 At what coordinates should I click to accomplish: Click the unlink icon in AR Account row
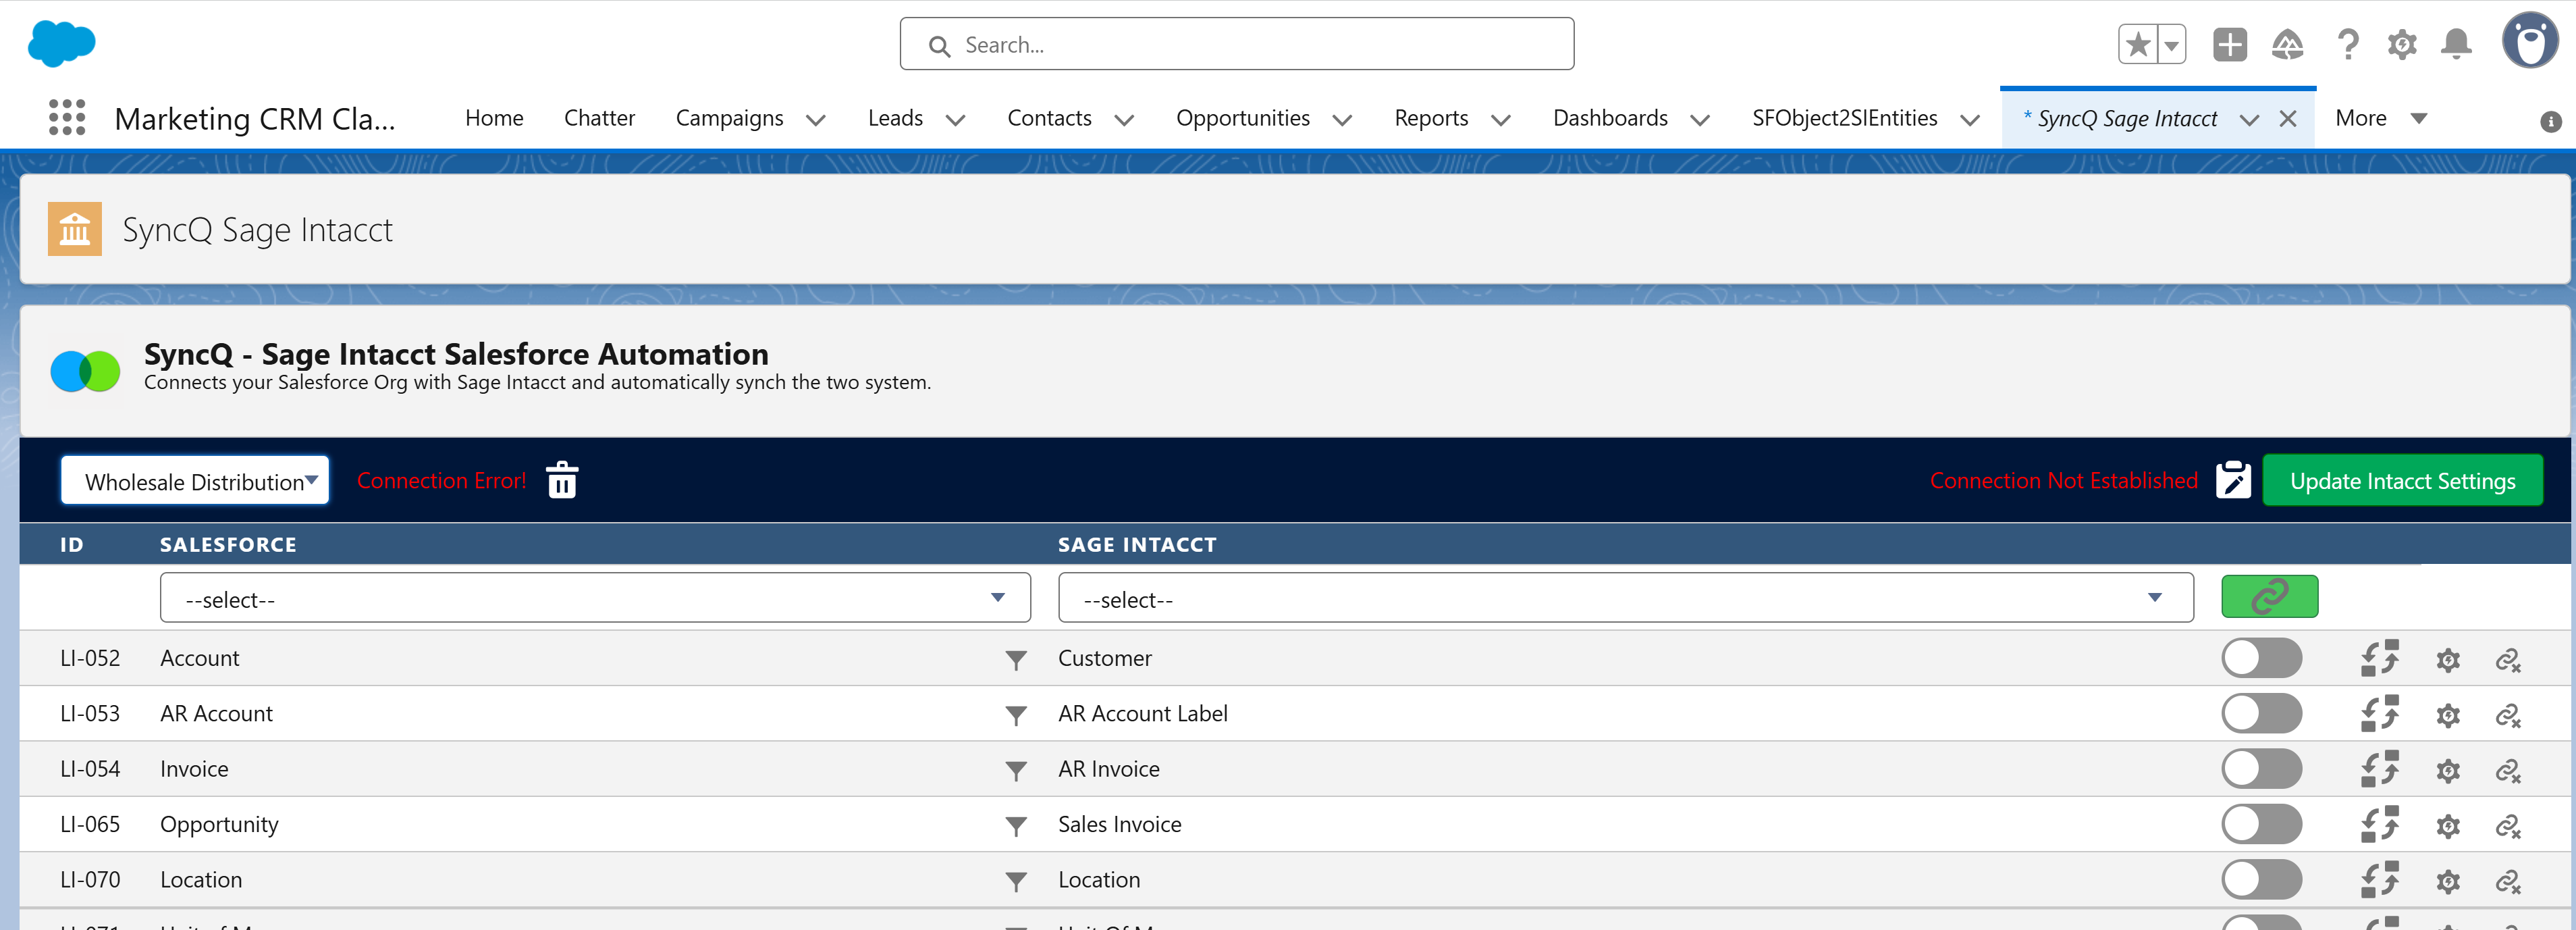click(2508, 715)
